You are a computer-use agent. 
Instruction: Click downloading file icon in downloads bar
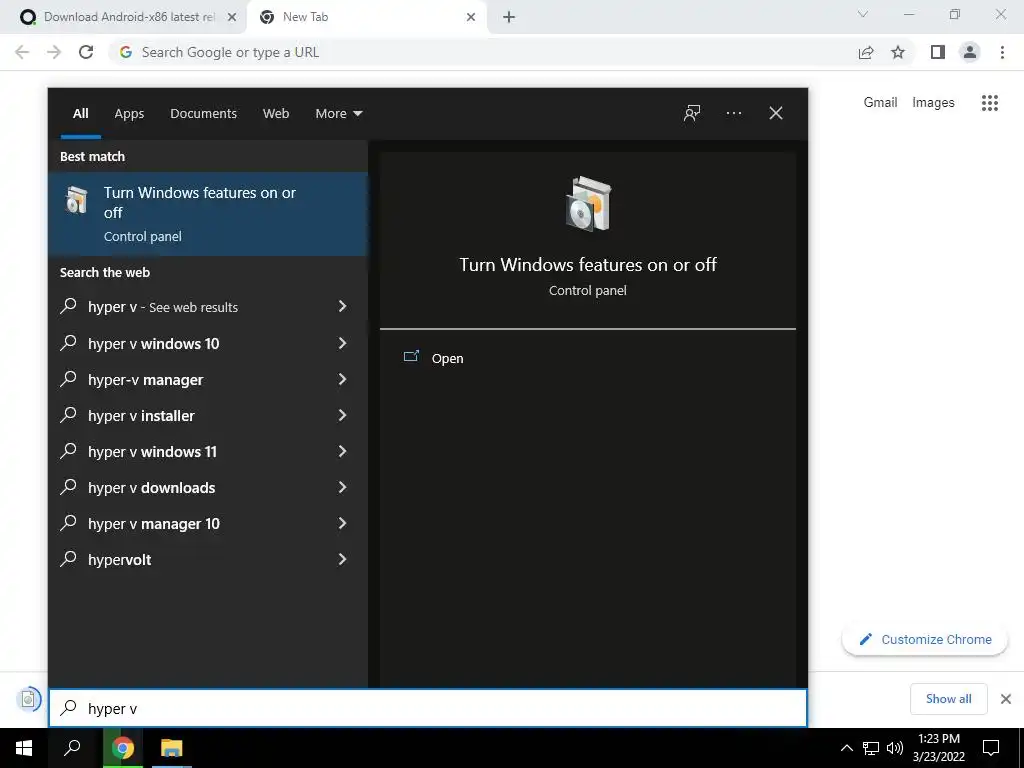pos(28,699)
